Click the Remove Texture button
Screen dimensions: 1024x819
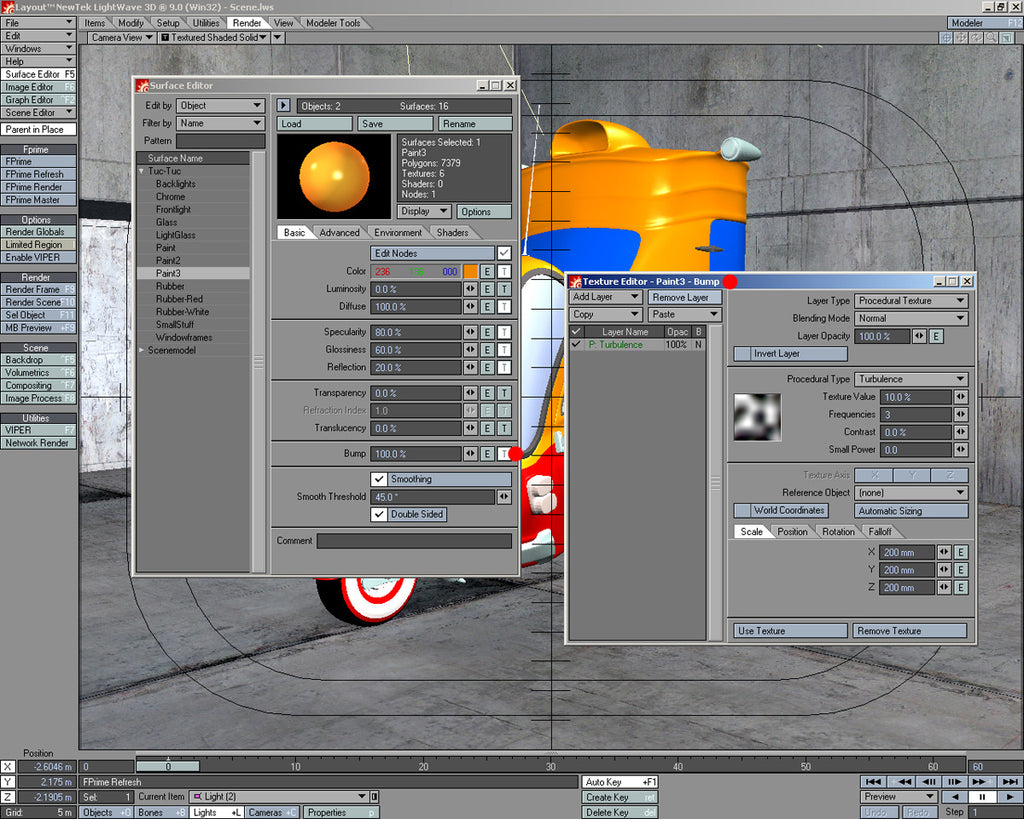click(x=910, y=631)
